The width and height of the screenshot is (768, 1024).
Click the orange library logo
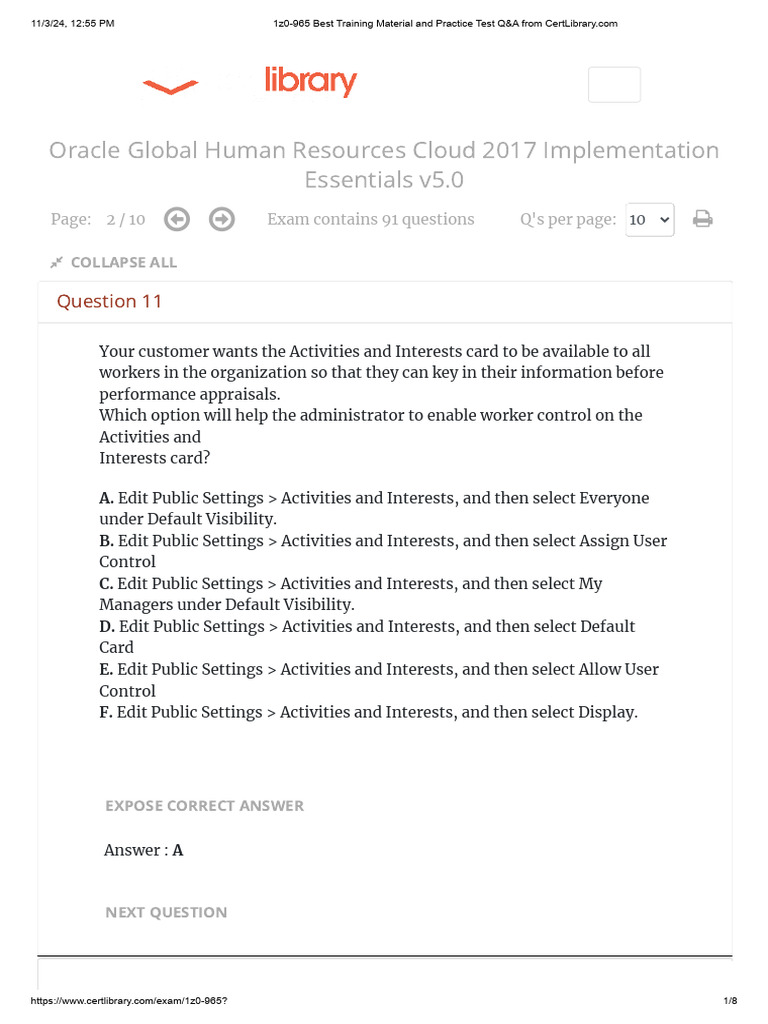tap(311, 81)
